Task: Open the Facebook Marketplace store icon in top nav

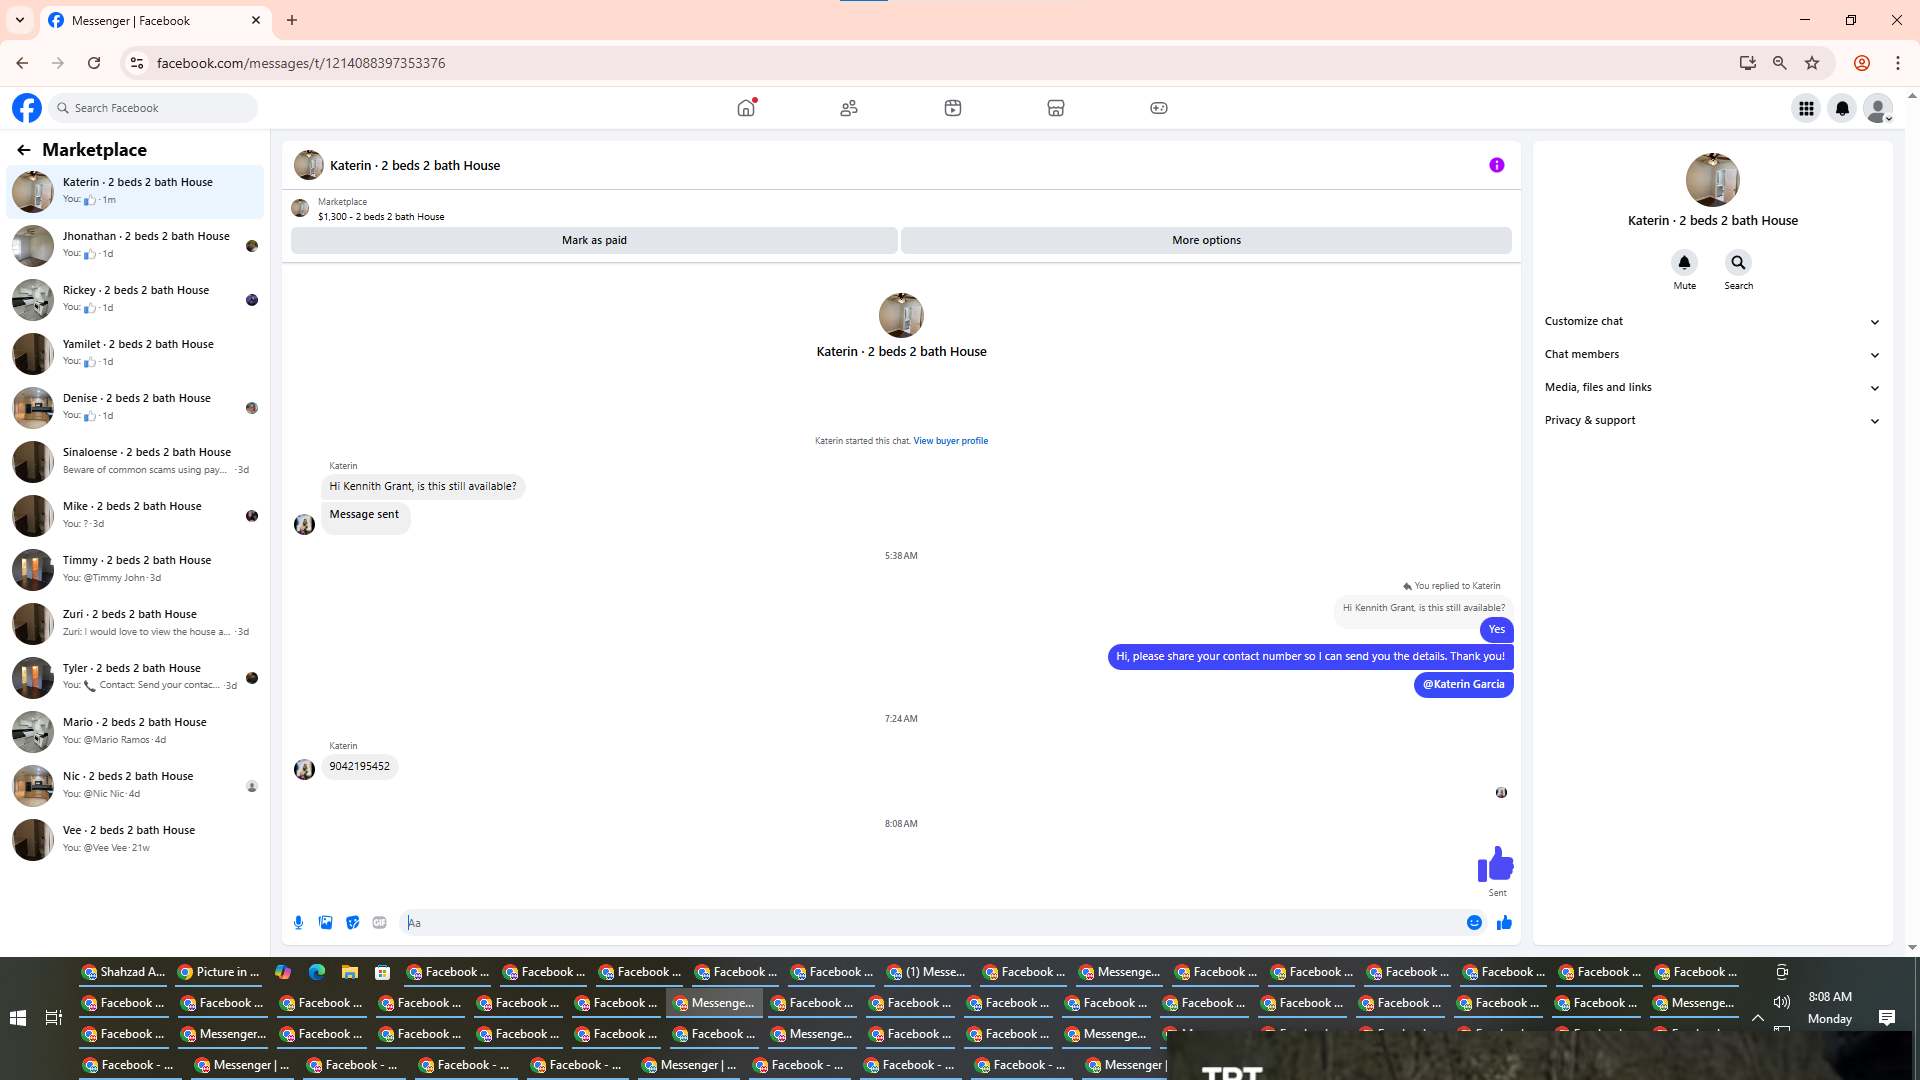Action: point(1055,108)
